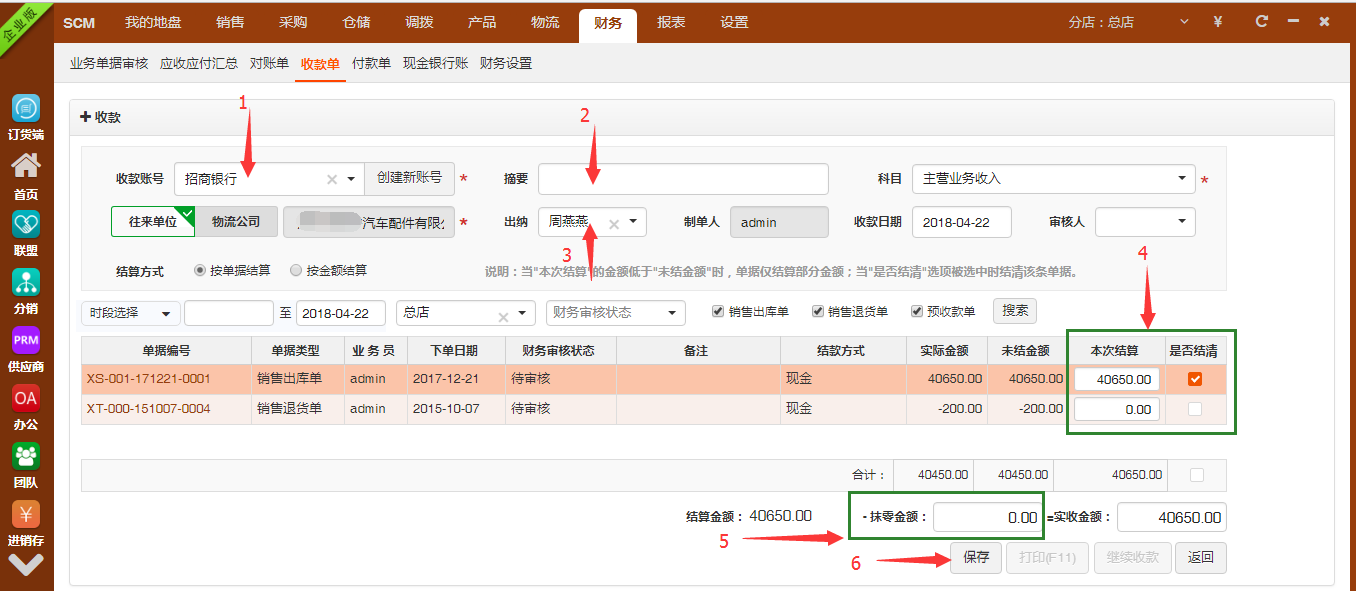Open the 分销 distribution icon
Viewport: 1356px width, 591px height.
coord(26,282)
